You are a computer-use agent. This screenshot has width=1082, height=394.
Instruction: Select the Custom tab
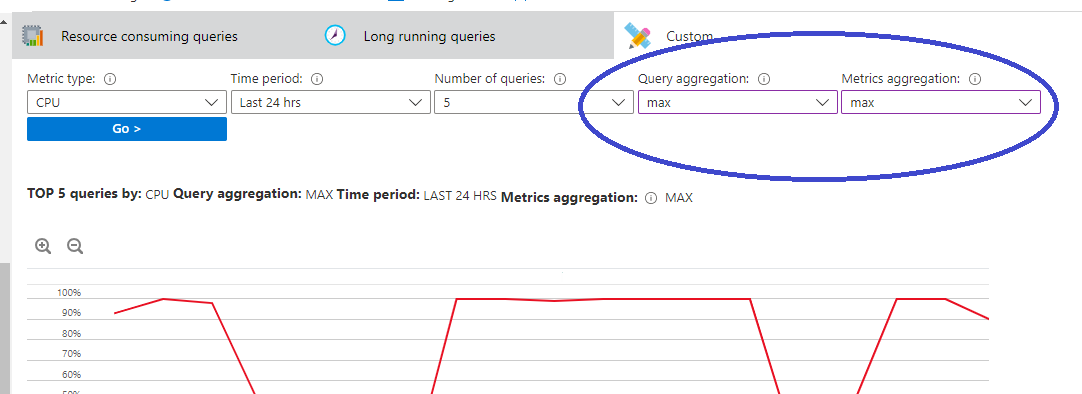(689, 37)
